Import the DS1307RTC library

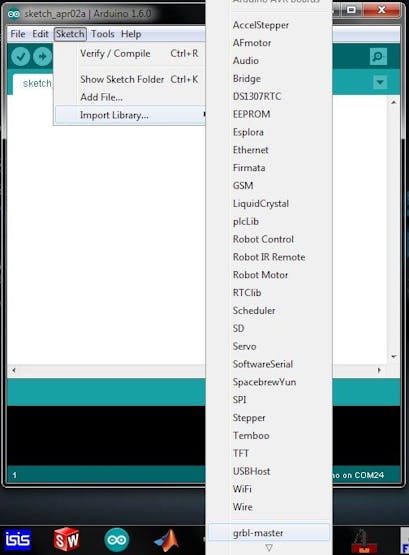tap(257, 96)
